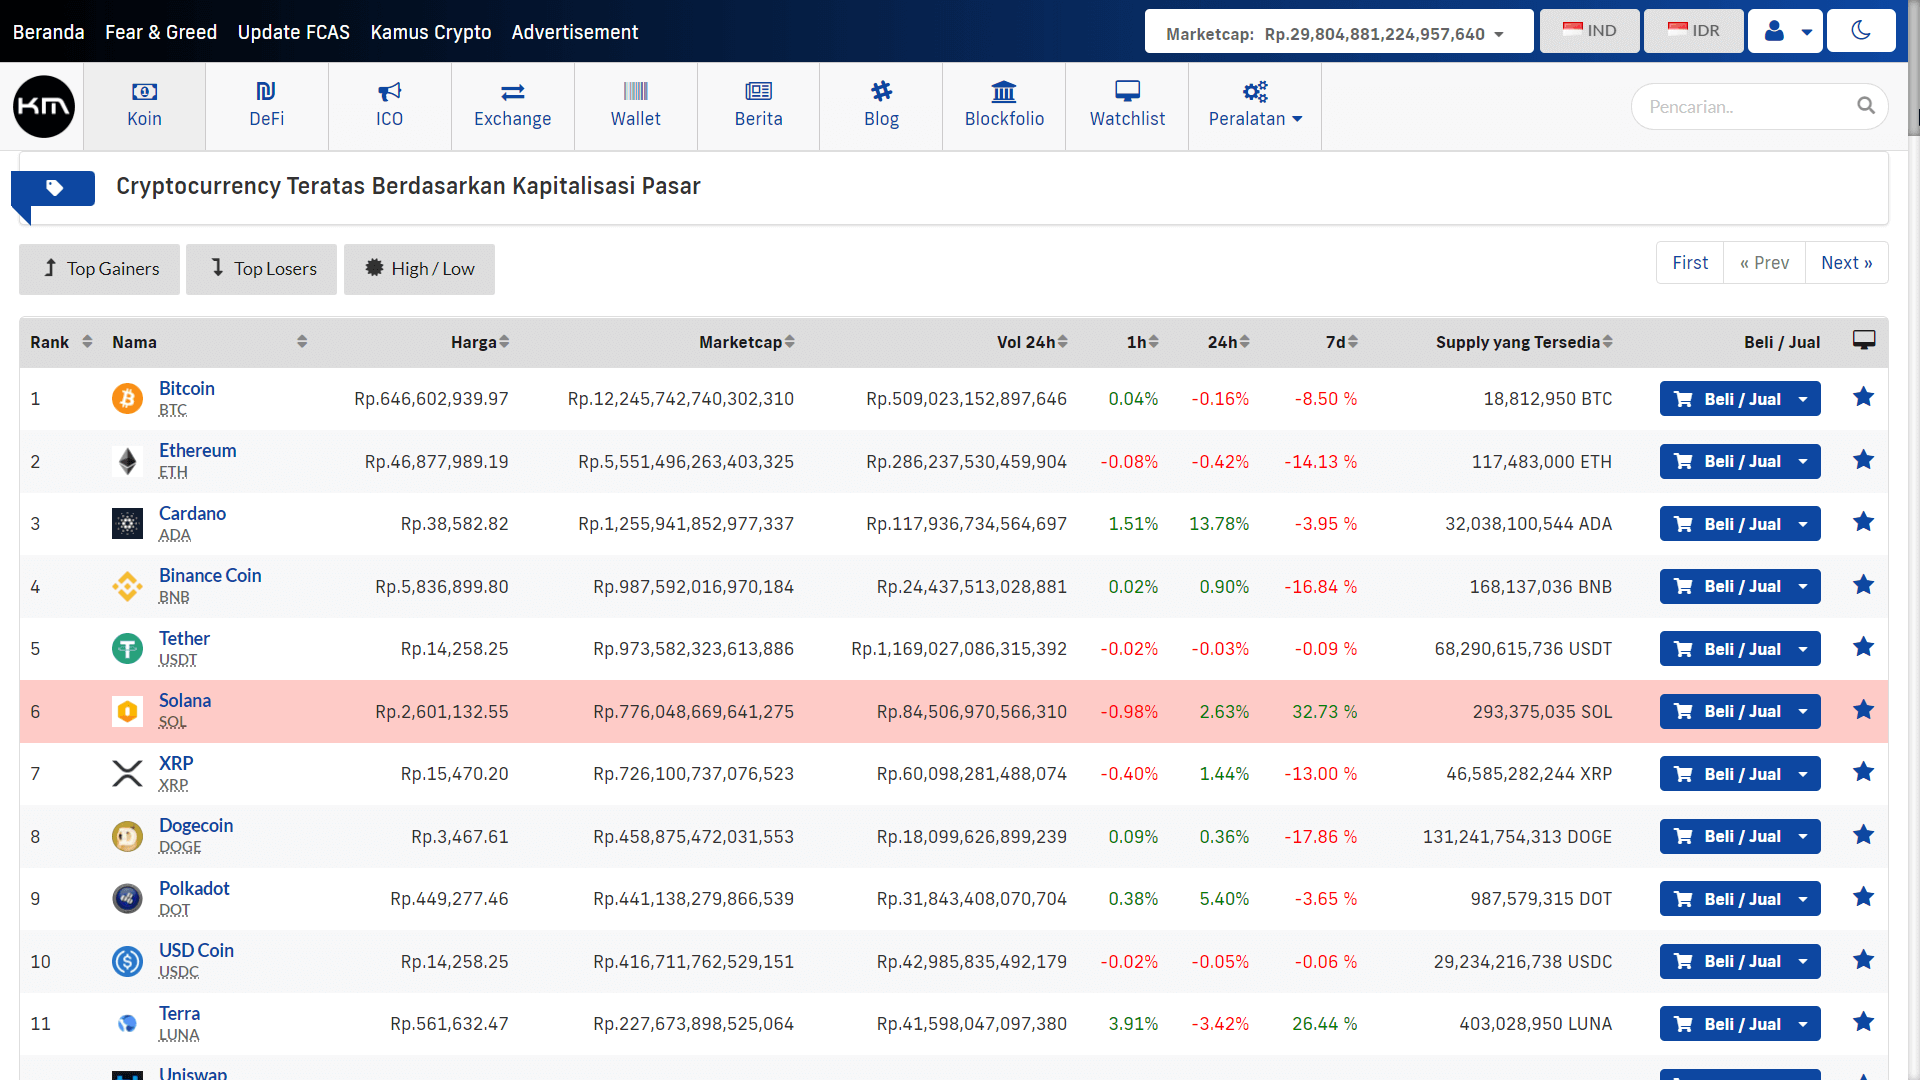Expand Ethereum Beli / Jual dropdown arrow
Viewport: 1920px width, 1080px height.
[x=1803, y=461]
